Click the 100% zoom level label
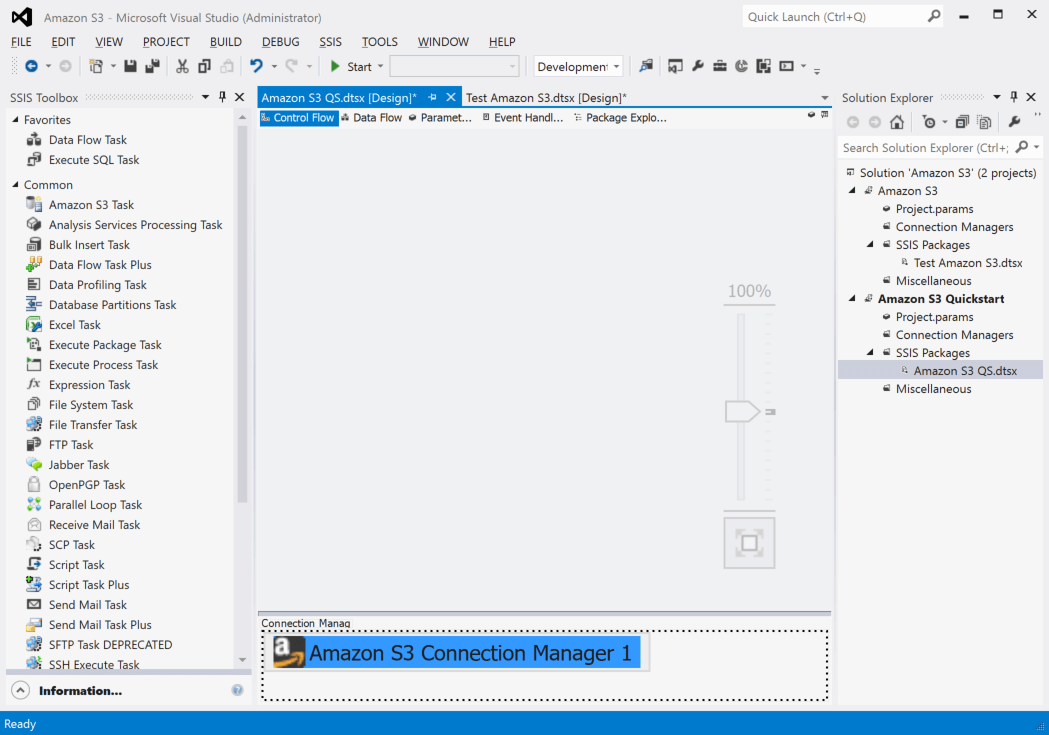Image resolution: width=1049 pixels, height=735 pixels. 749,291
